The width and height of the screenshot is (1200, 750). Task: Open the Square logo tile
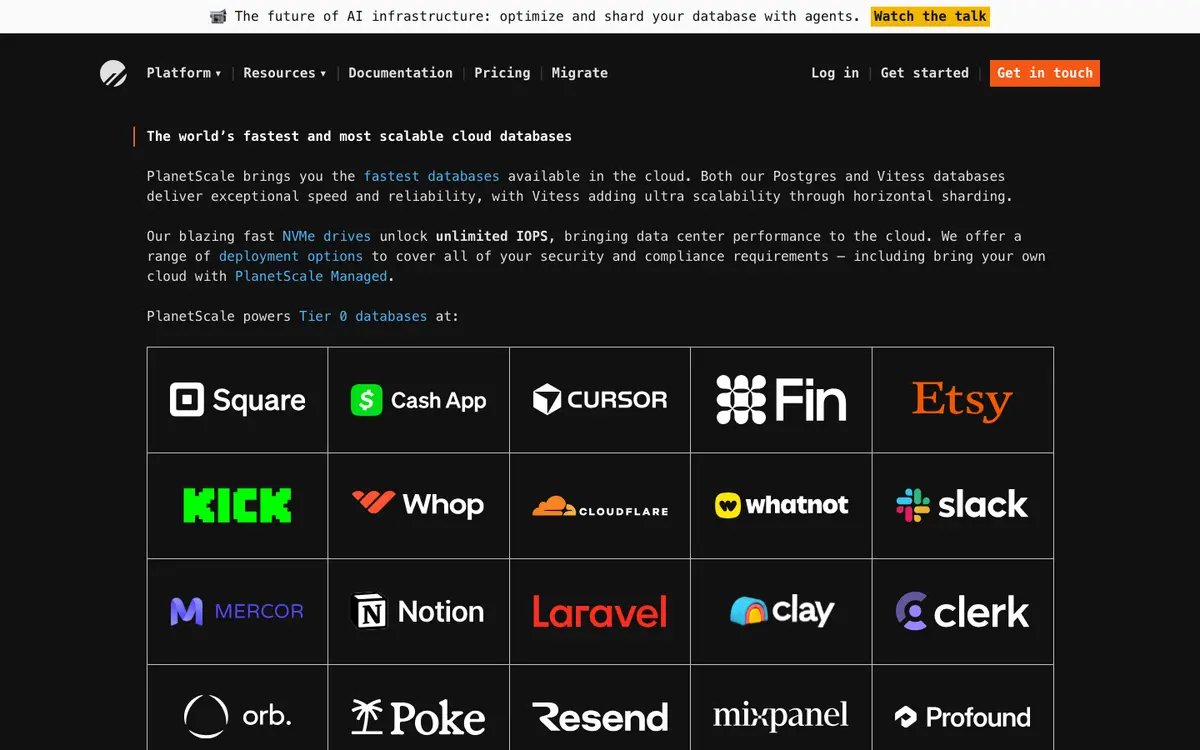coord(237,400)
